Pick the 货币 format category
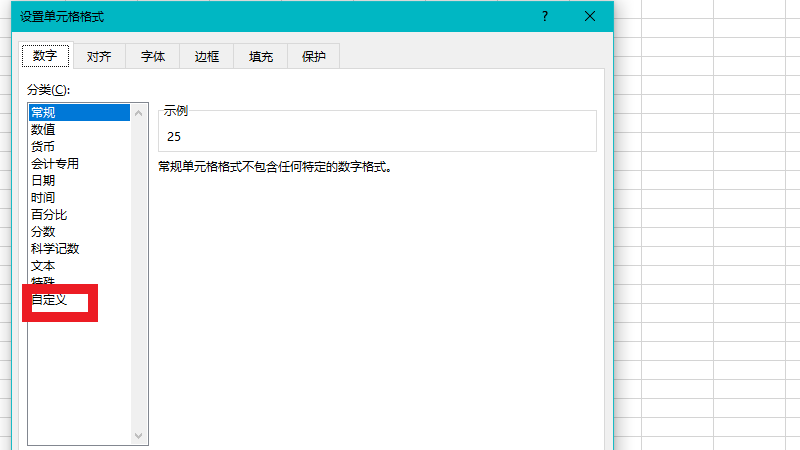 [43, 146]
